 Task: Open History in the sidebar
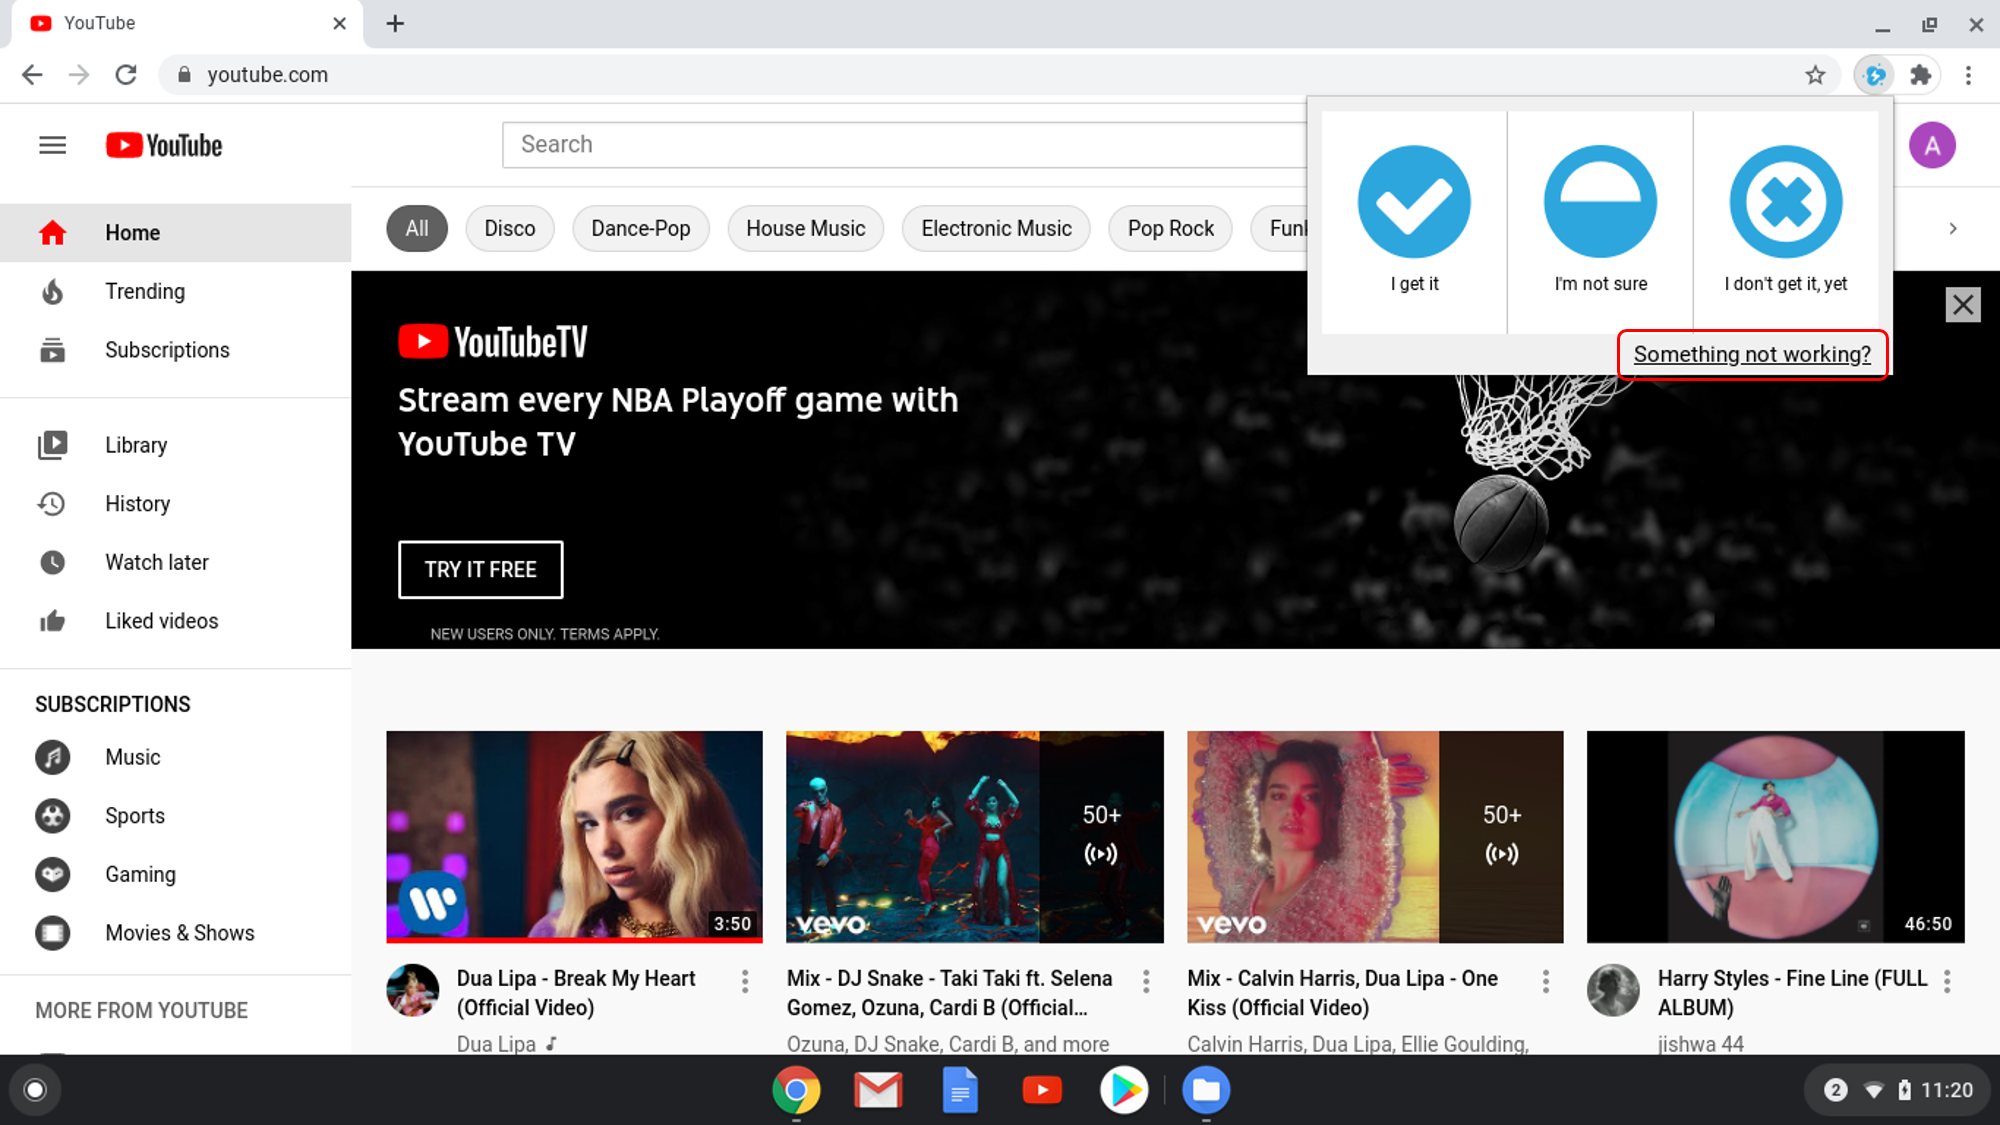pyautogui.click(x=176, y=504)
